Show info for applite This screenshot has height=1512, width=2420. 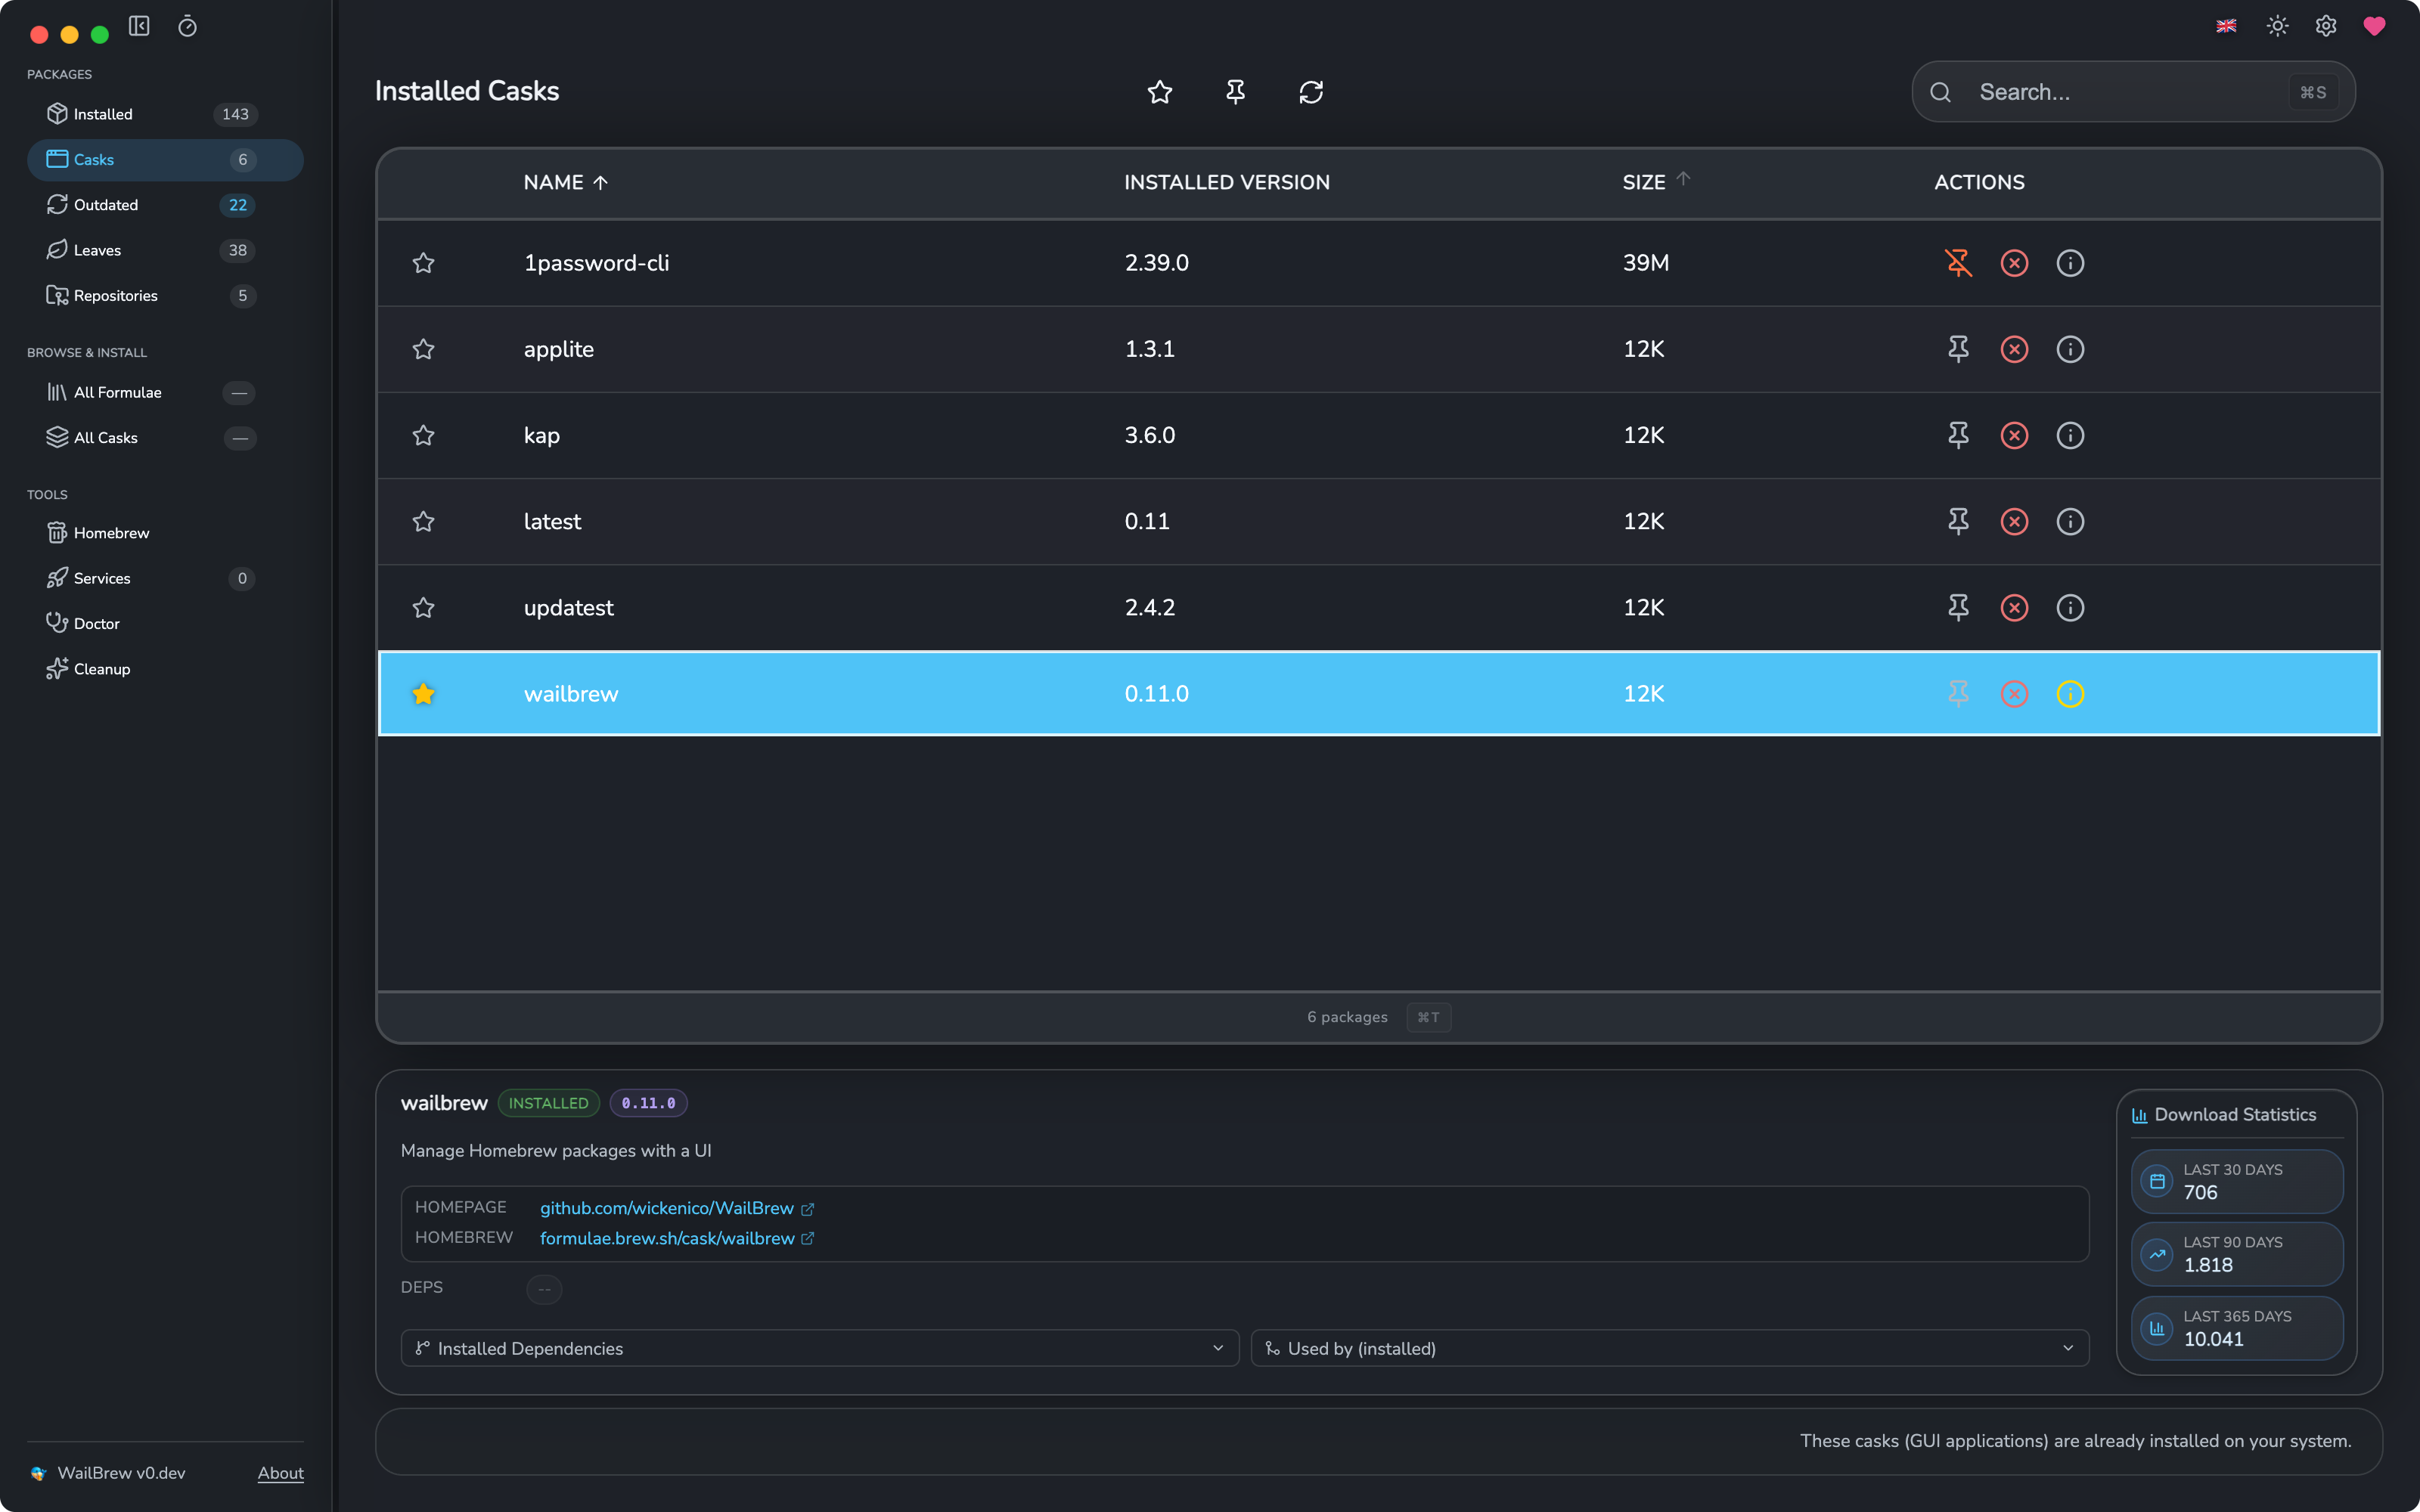(2070, 349)
